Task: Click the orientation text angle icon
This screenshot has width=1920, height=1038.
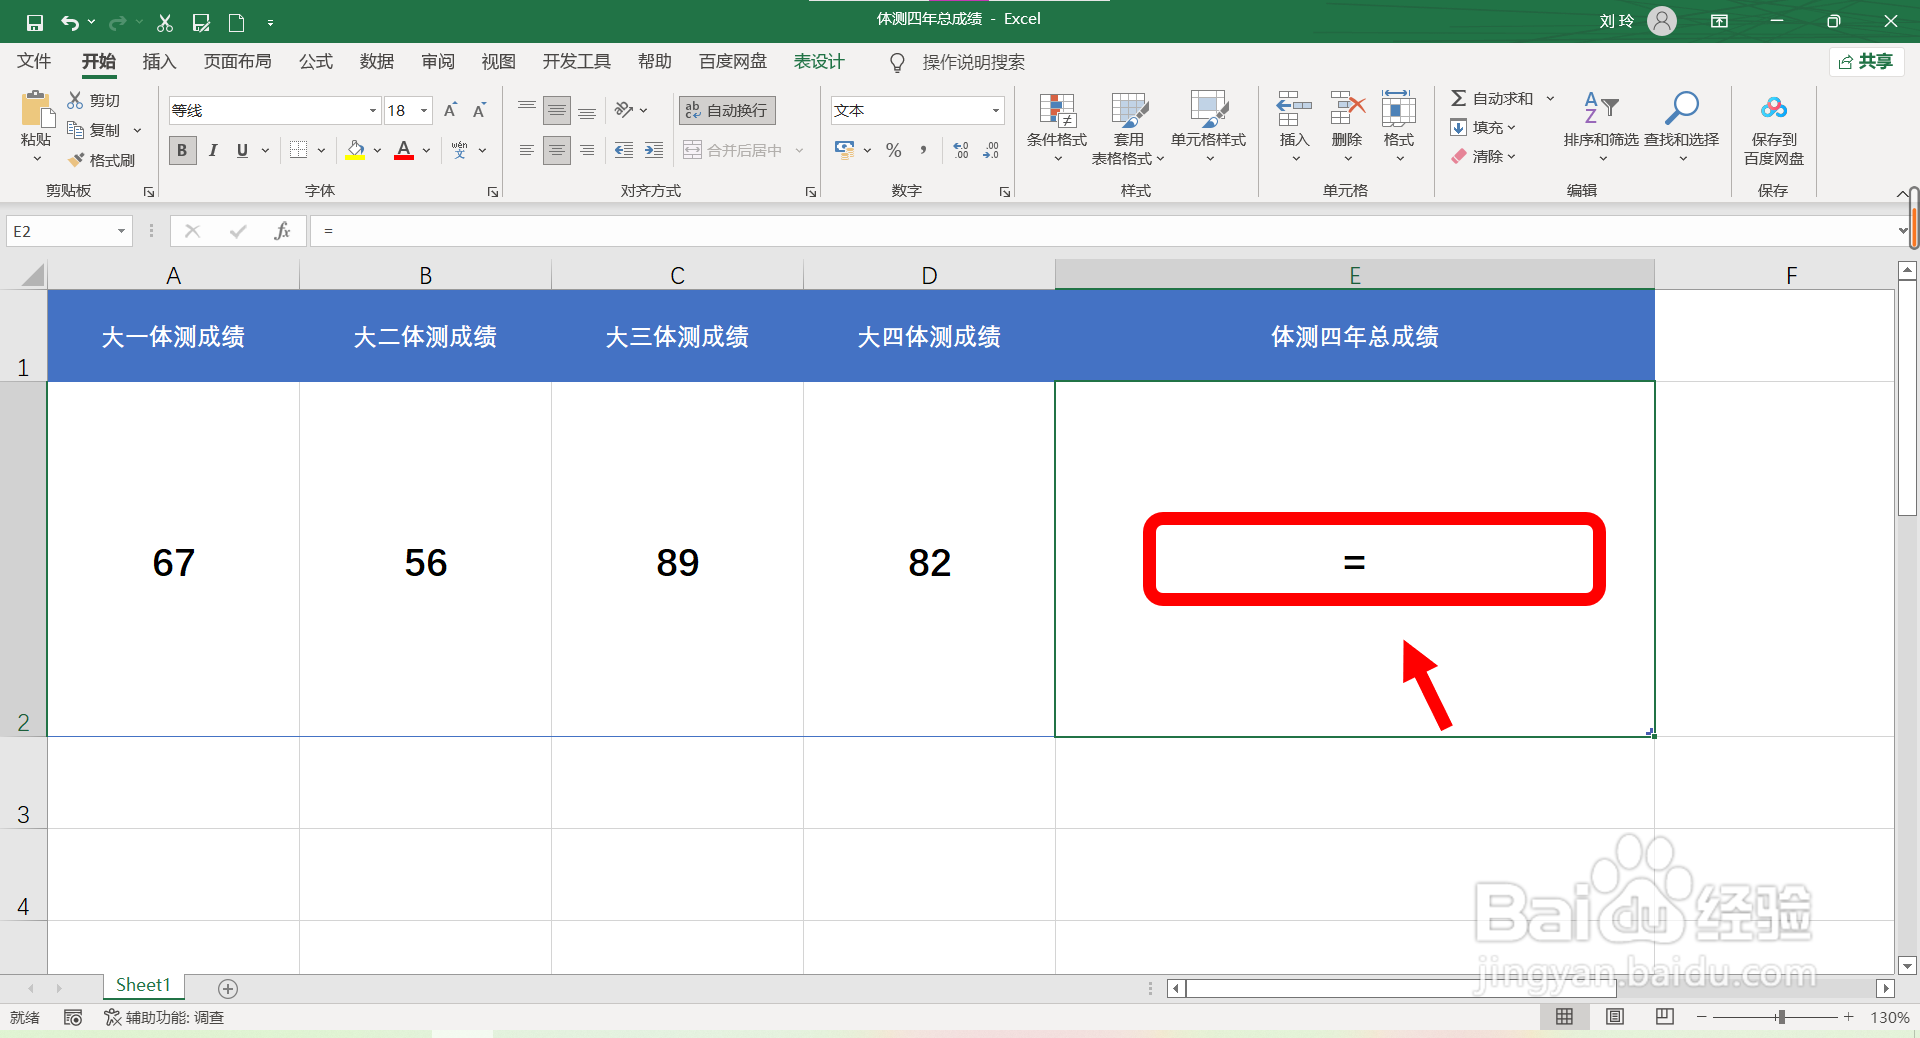Action: click(624, 110)
